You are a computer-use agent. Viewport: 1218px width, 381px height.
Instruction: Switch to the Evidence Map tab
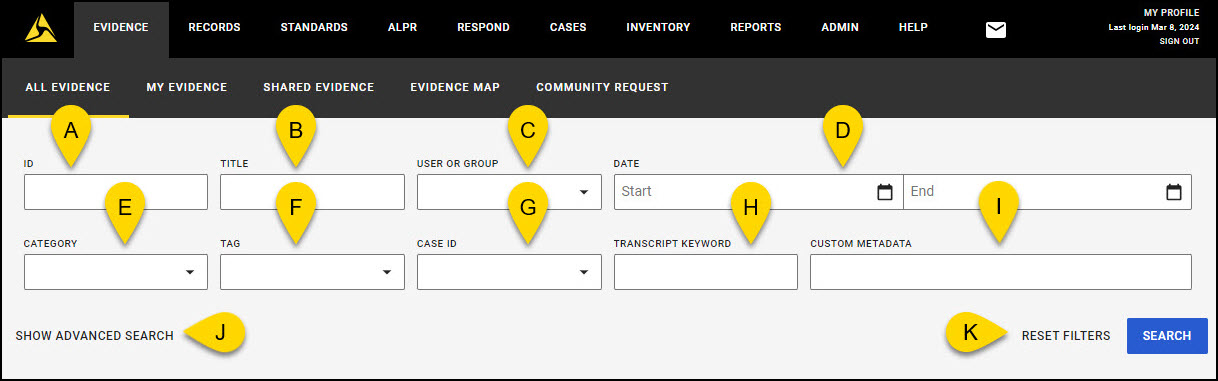coord(455,87)
